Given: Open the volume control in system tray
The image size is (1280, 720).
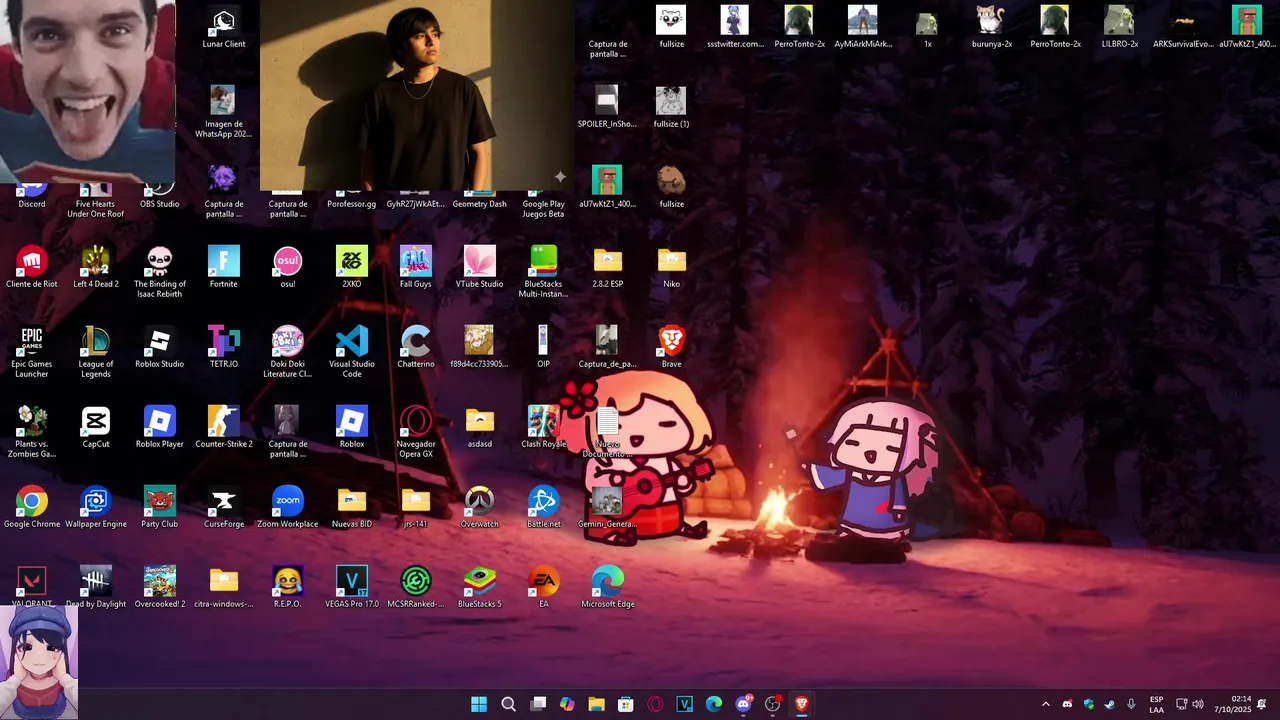Looking at the screenshot, I should point(1198,704).
